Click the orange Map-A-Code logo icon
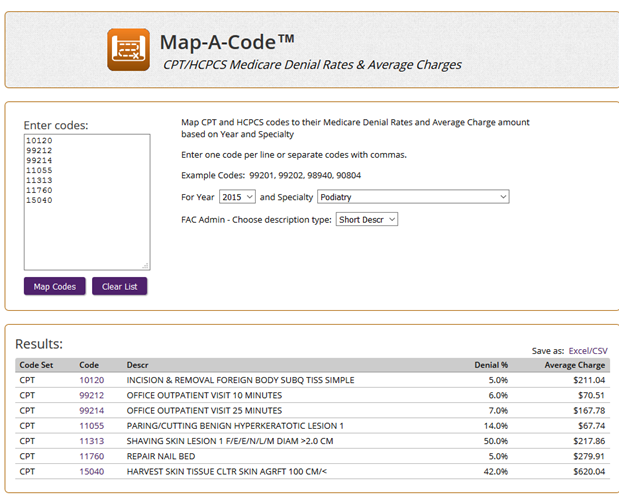 [x=128, y=49]
